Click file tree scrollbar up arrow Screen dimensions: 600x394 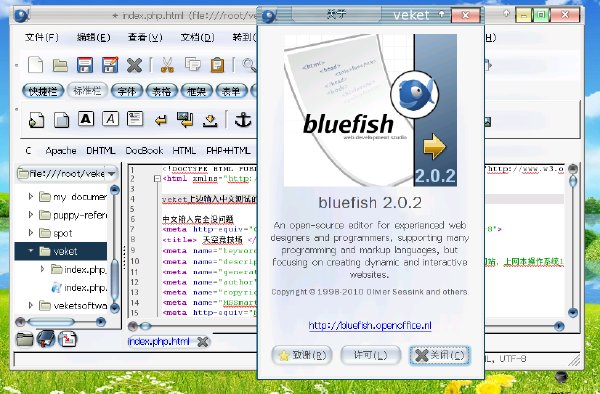click(115, 189)
